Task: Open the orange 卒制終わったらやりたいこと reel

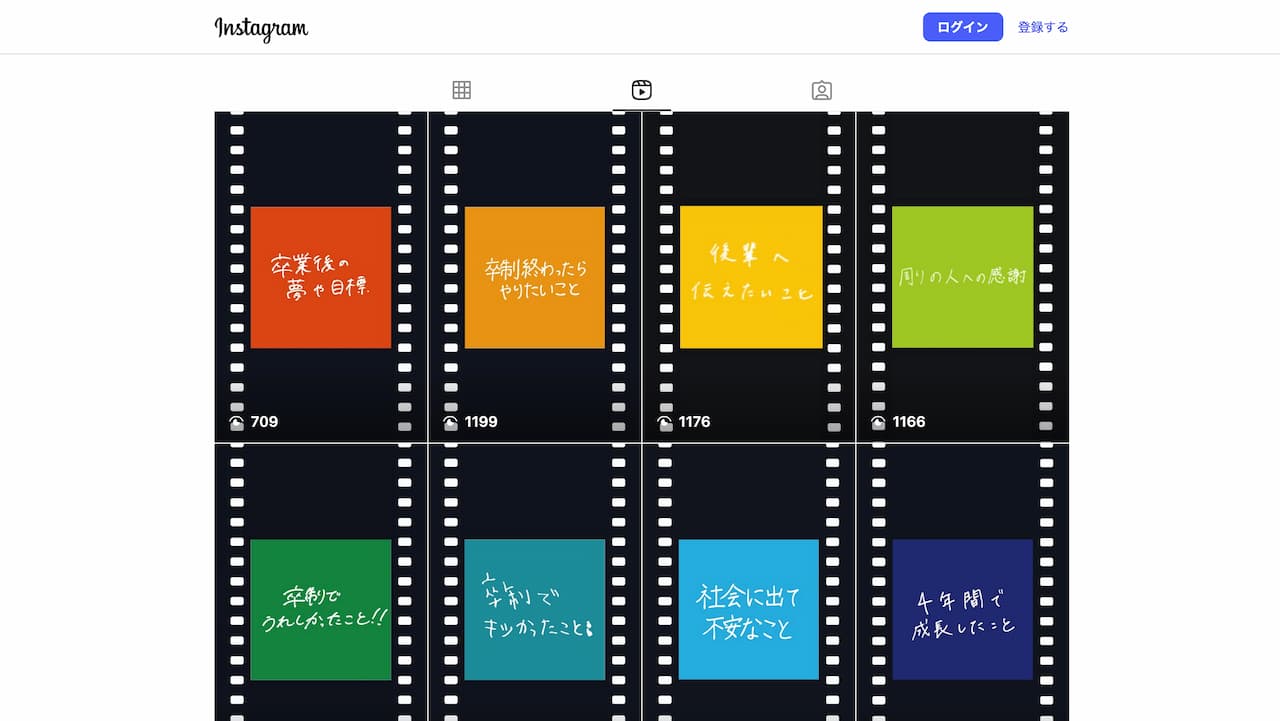Action: pos(534,277)
